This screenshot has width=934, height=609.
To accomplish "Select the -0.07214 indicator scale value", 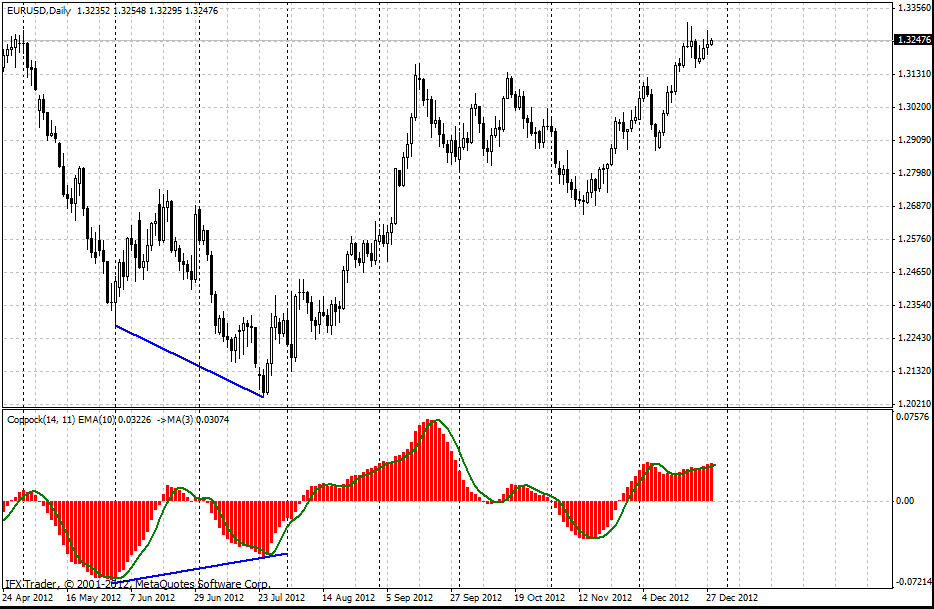I will pos(910,581).
